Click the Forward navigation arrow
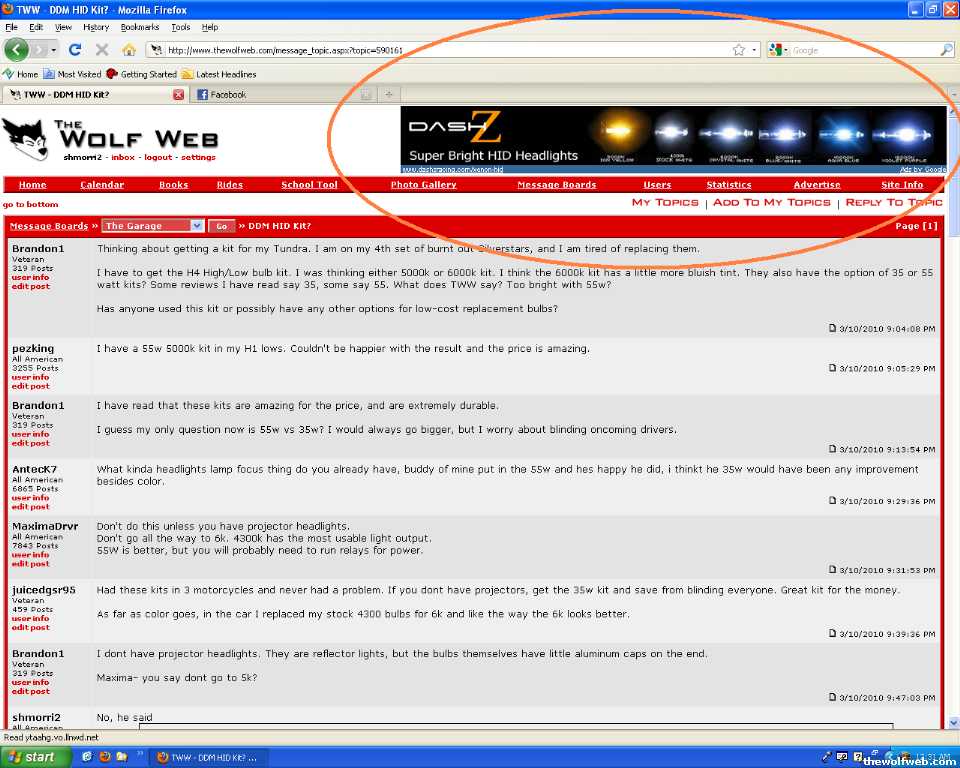Viewport: 960px width, 768px height. tap(40, 50)
